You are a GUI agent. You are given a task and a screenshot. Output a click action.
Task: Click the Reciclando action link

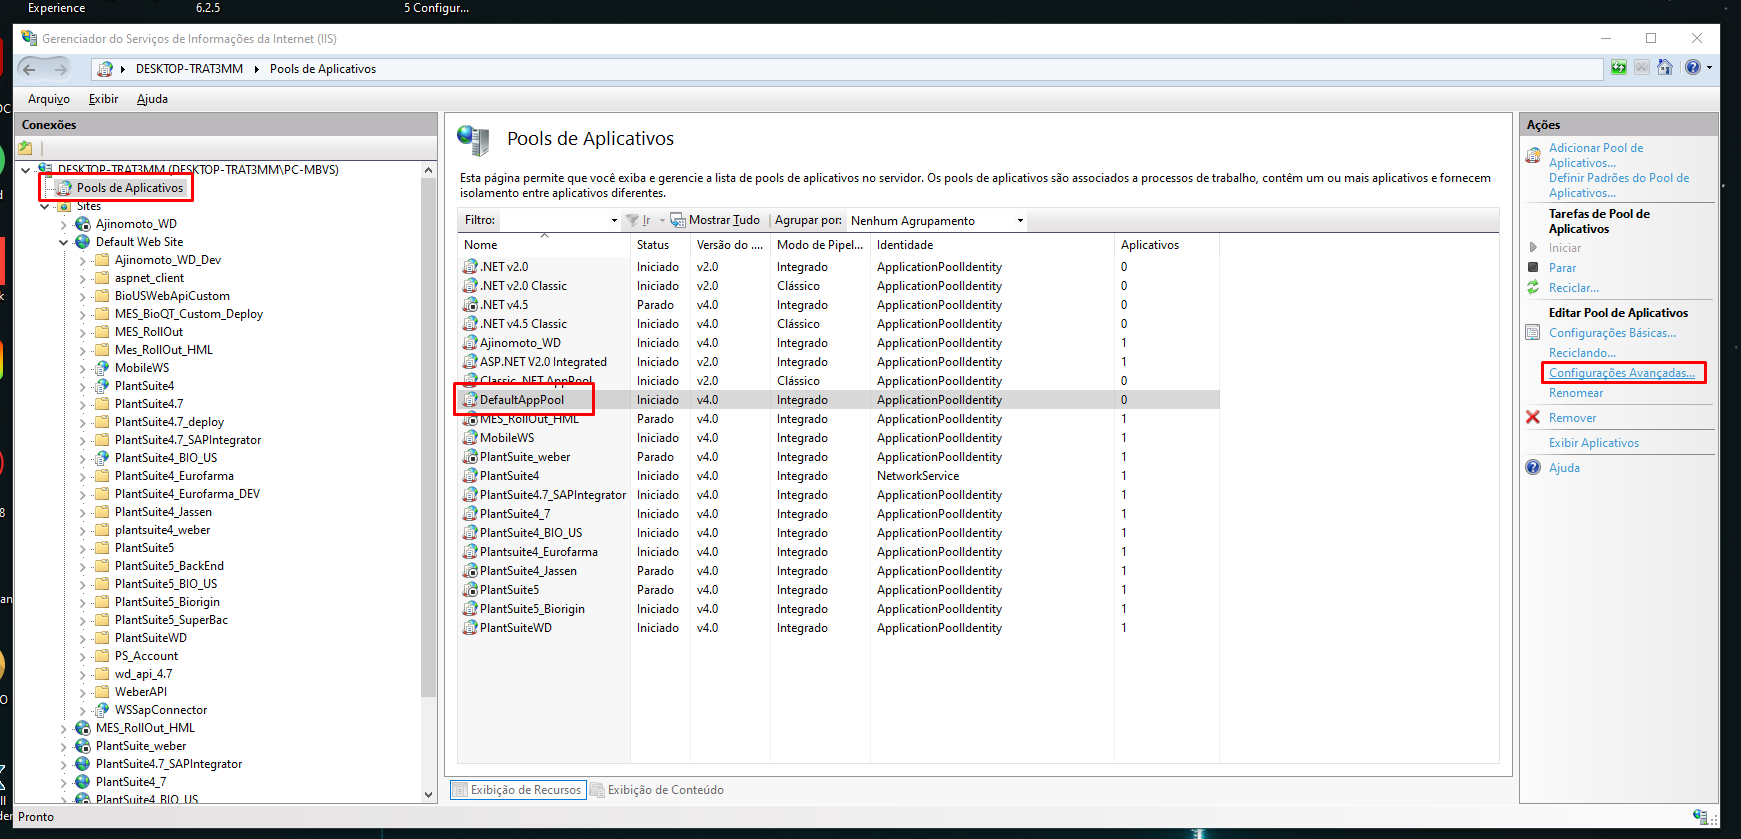click(1582, 353)
